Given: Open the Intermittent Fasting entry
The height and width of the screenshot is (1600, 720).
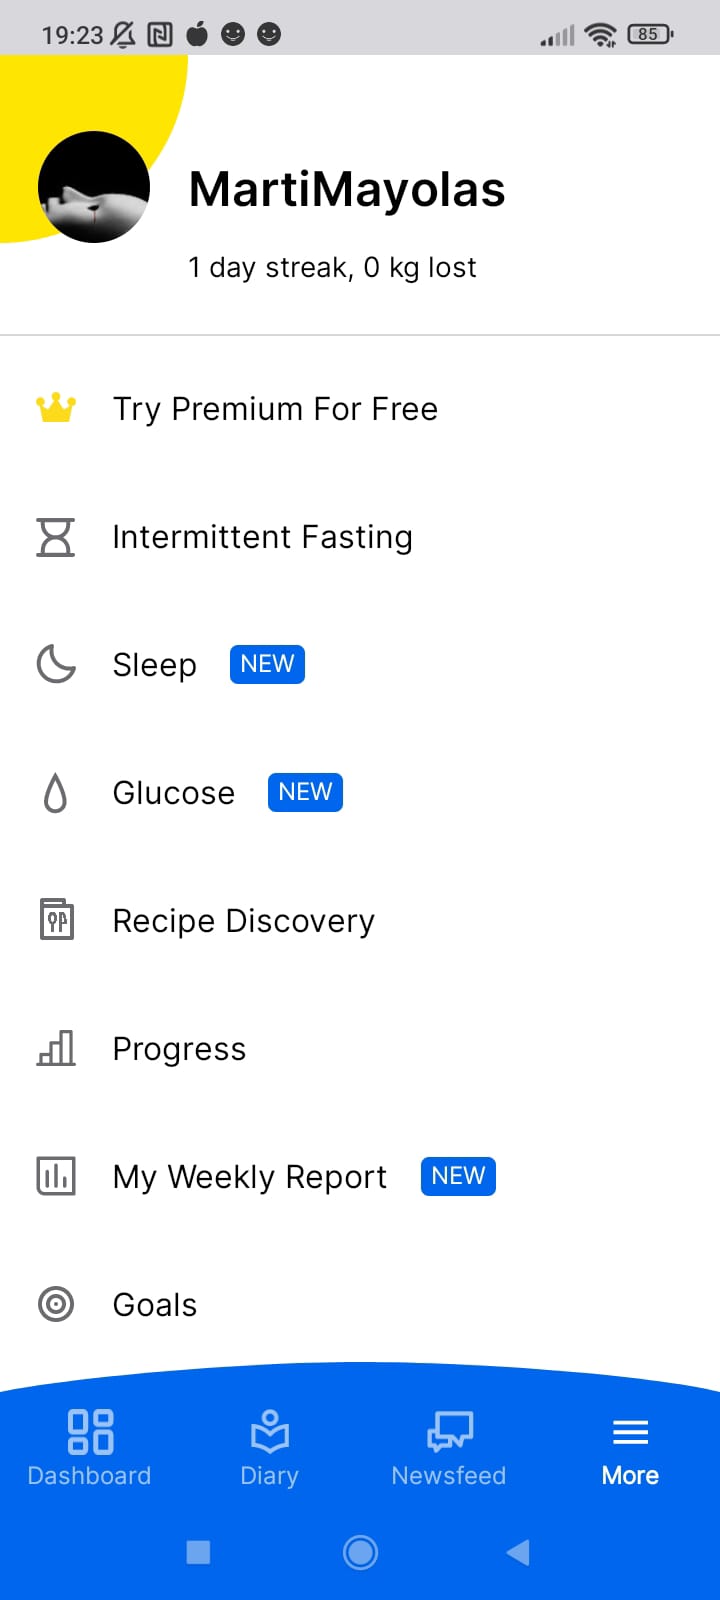Looking at the screenshot, I should click(x=262, y=537).
